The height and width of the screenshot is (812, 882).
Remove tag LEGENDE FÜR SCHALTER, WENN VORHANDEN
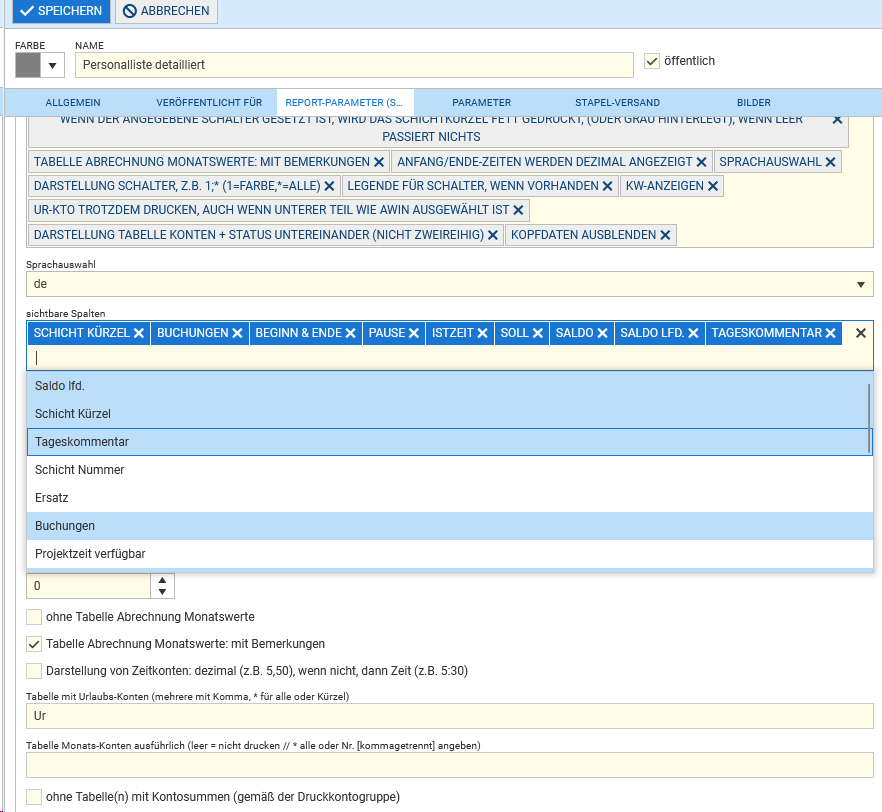[x=608, y=186]
